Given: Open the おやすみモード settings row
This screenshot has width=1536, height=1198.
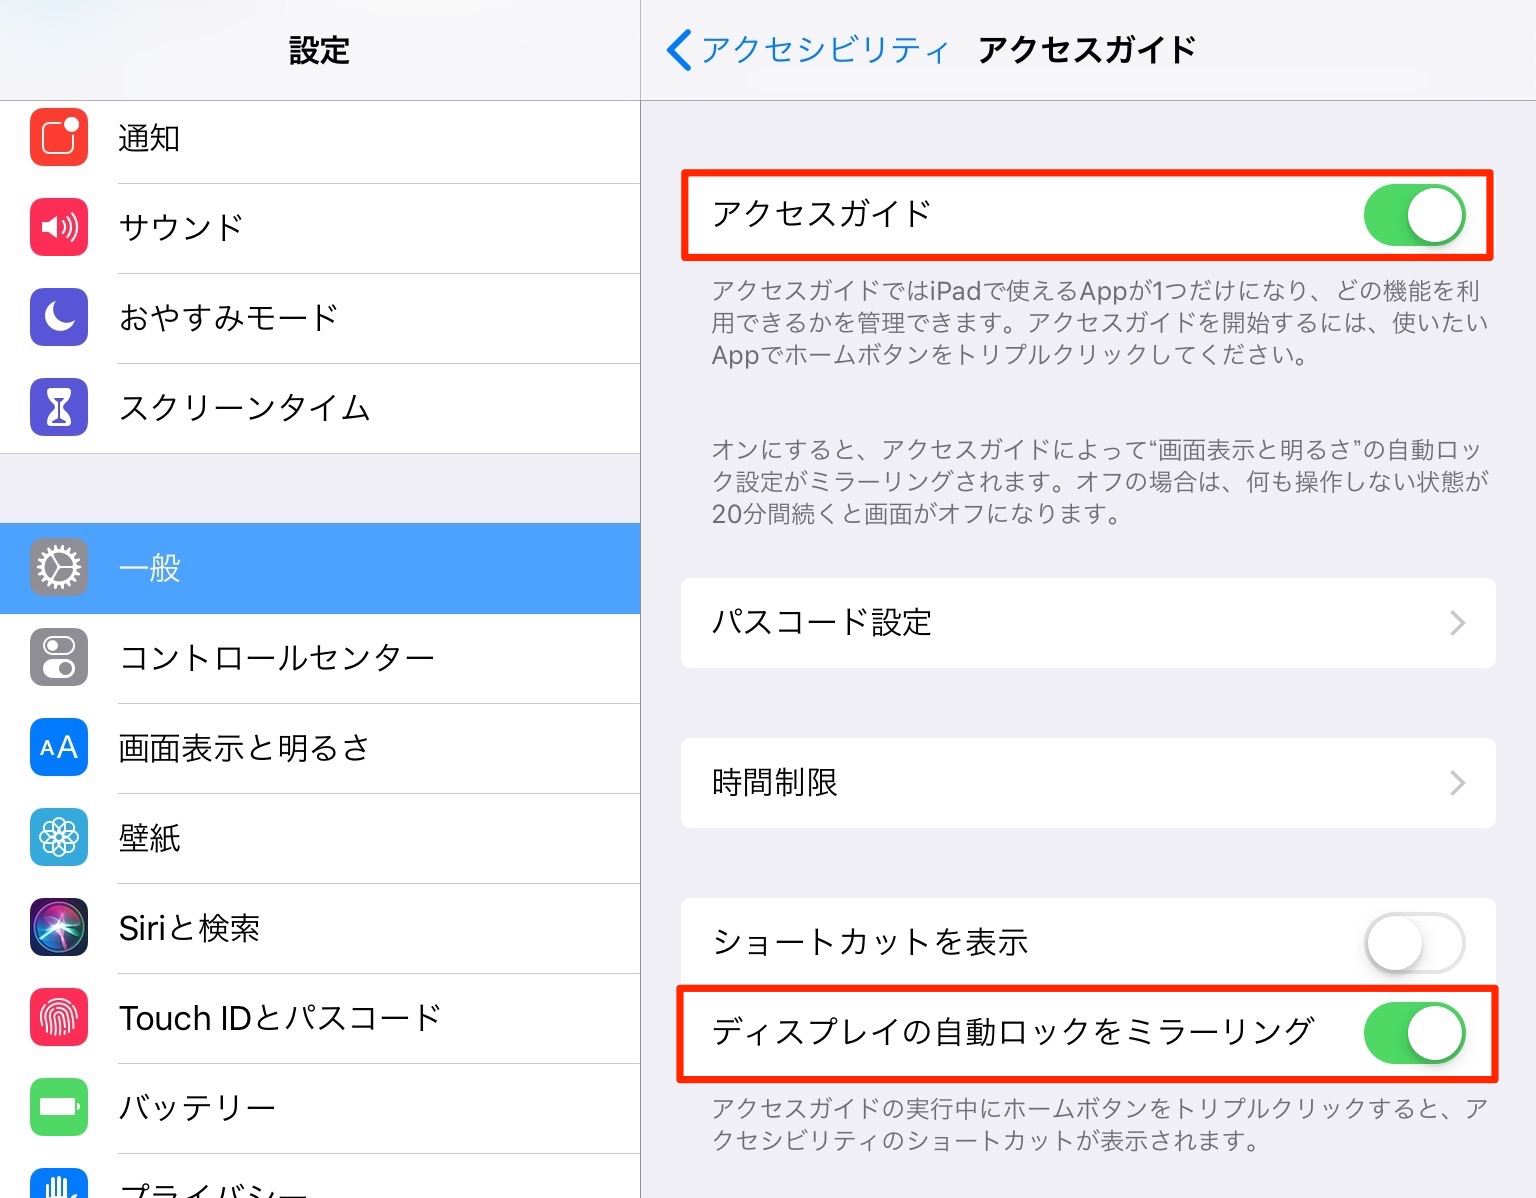Looking at the screenshot, I should click(320, 318).
